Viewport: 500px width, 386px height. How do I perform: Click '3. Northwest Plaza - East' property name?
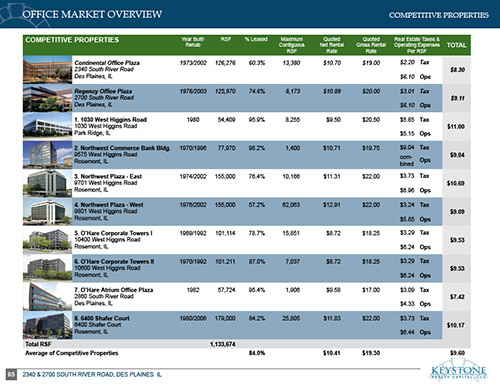click(108, 176)
